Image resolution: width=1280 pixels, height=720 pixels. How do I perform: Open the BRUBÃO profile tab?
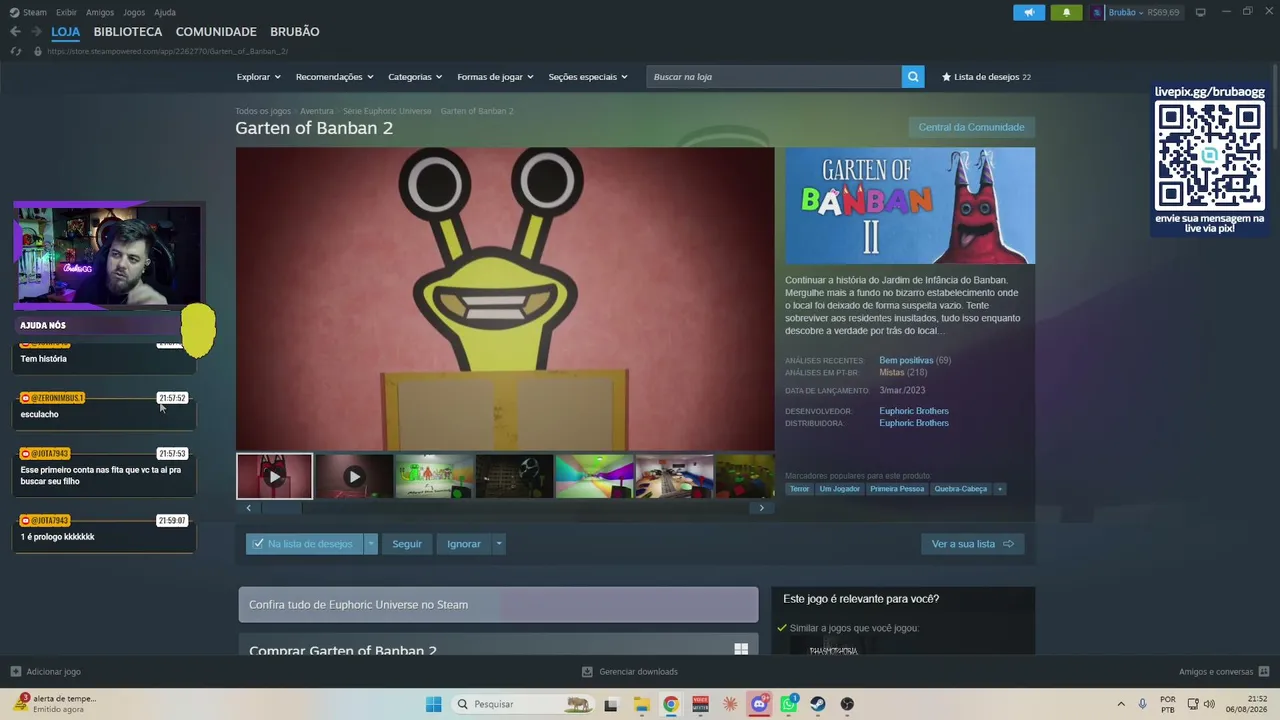click(x=295, y=32)
